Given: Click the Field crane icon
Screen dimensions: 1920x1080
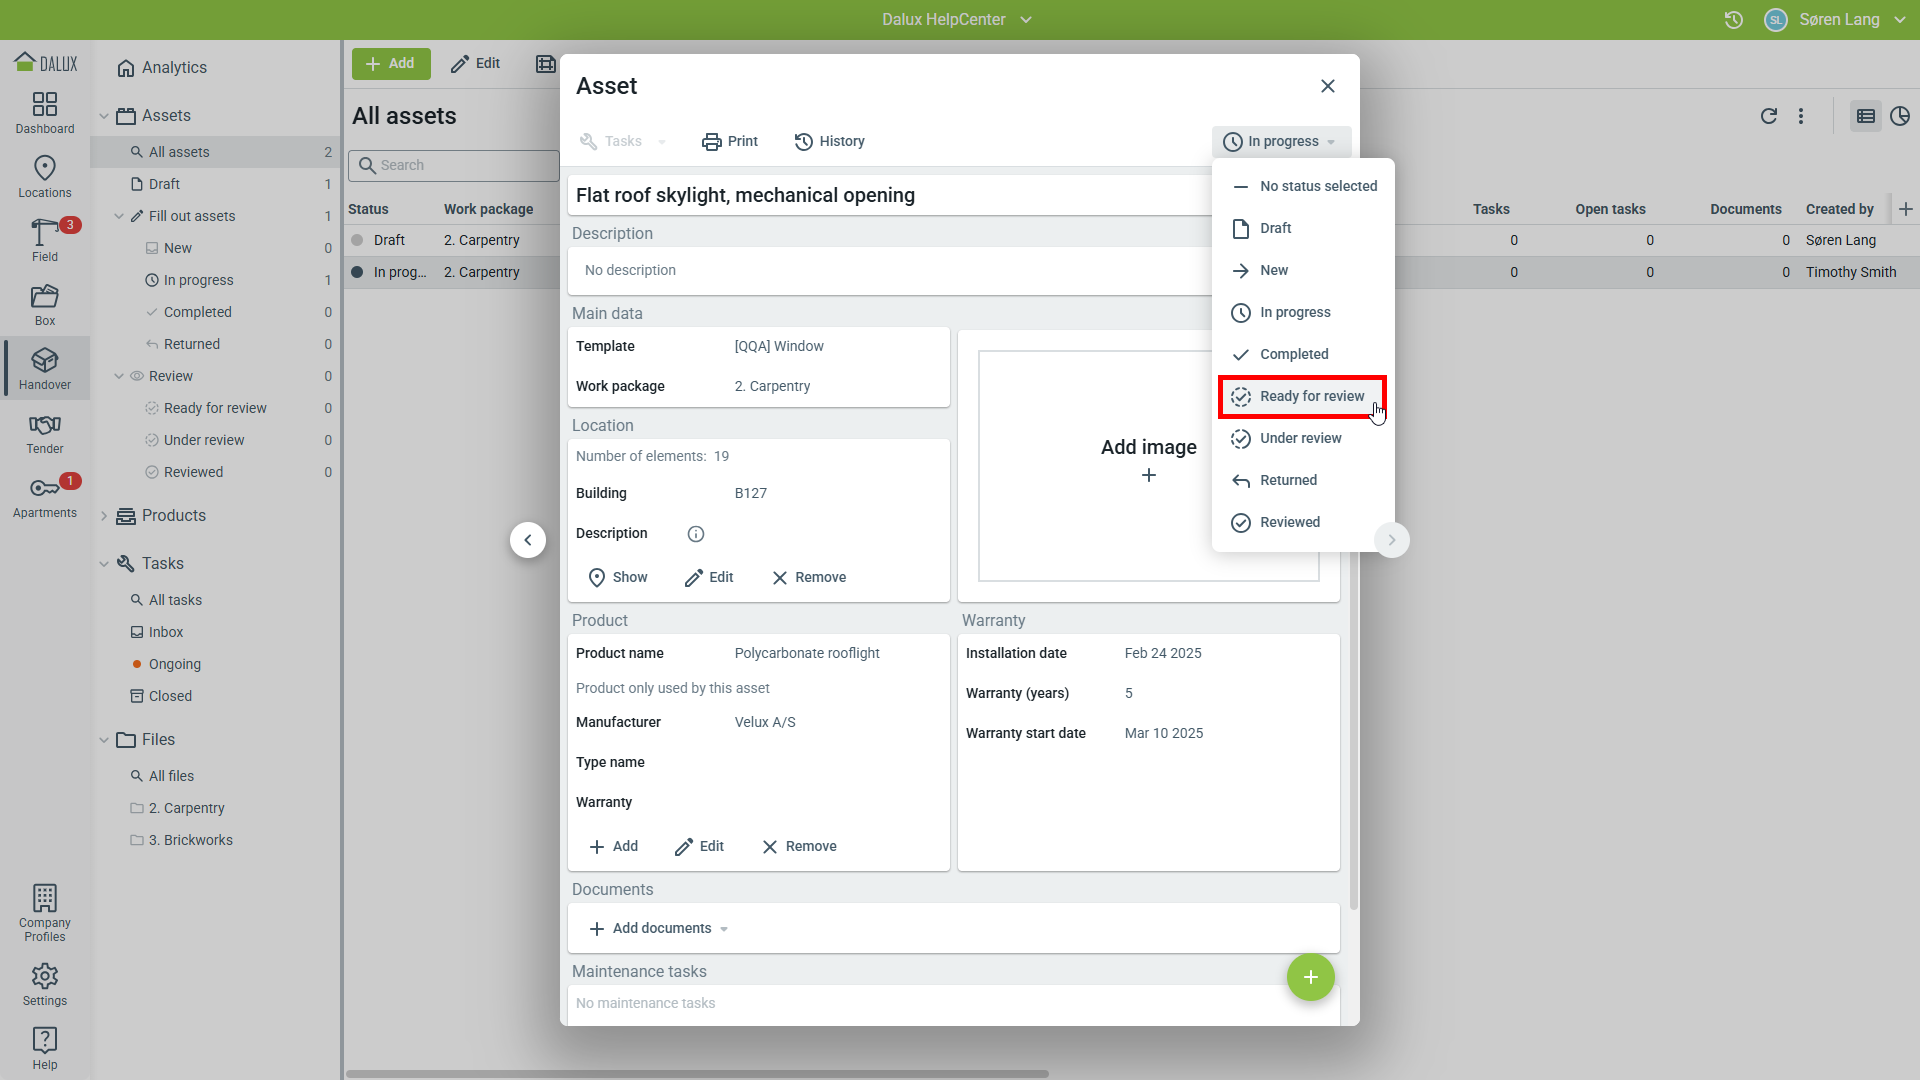Looking at the screenshot, I should coord(43,233).
